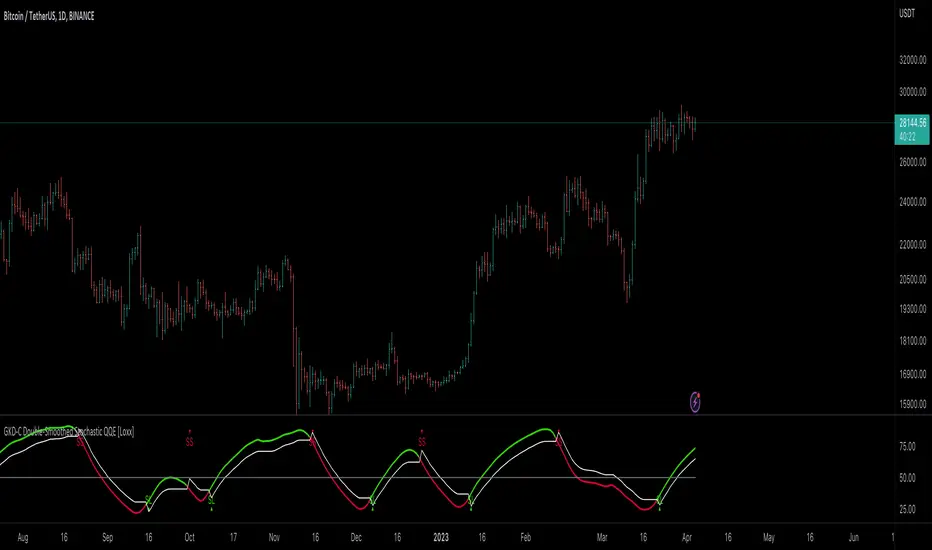The height and width of the screenshot is (550, 932).
Task: Select the 2023 label on time axis
Action: tap(441, 538)
